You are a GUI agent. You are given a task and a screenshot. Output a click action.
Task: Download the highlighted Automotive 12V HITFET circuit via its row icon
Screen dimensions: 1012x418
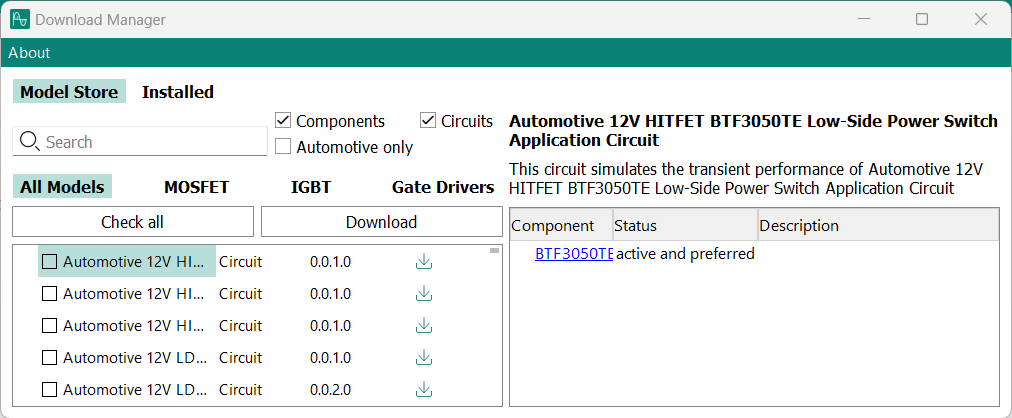tap(424, 262)
